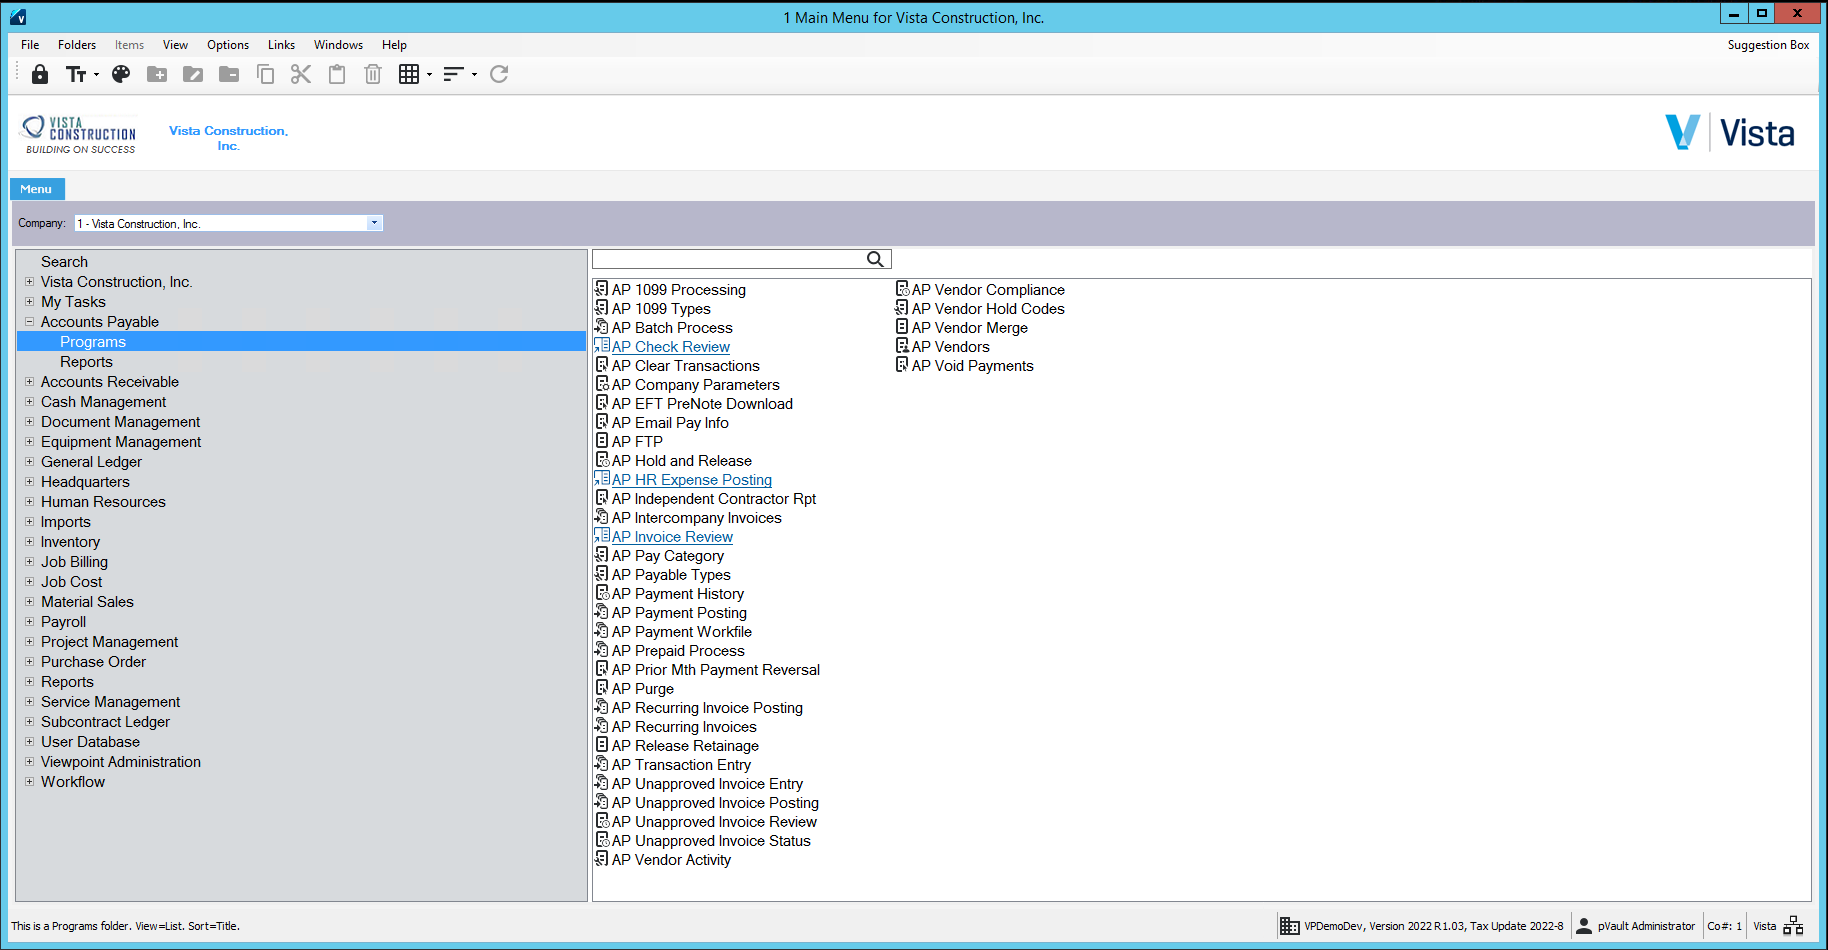Open the AP Check Review link
The image size is (1828, 950).
tap(671, 347)
